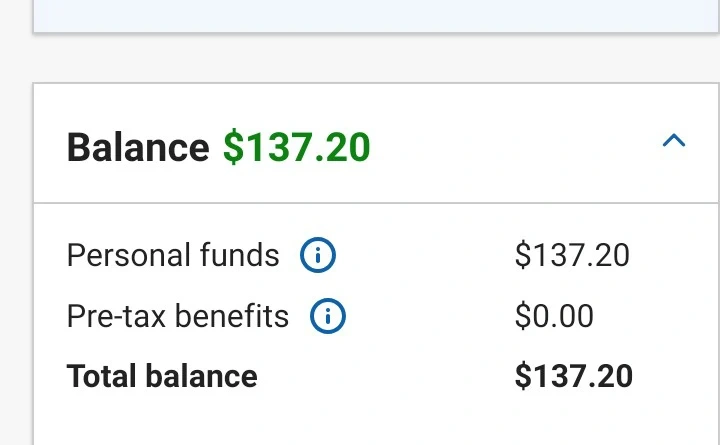Open the Pre-tax benefits info tooltip icon
The height and width of the screenshot is (445, 720).
(327, 317)
